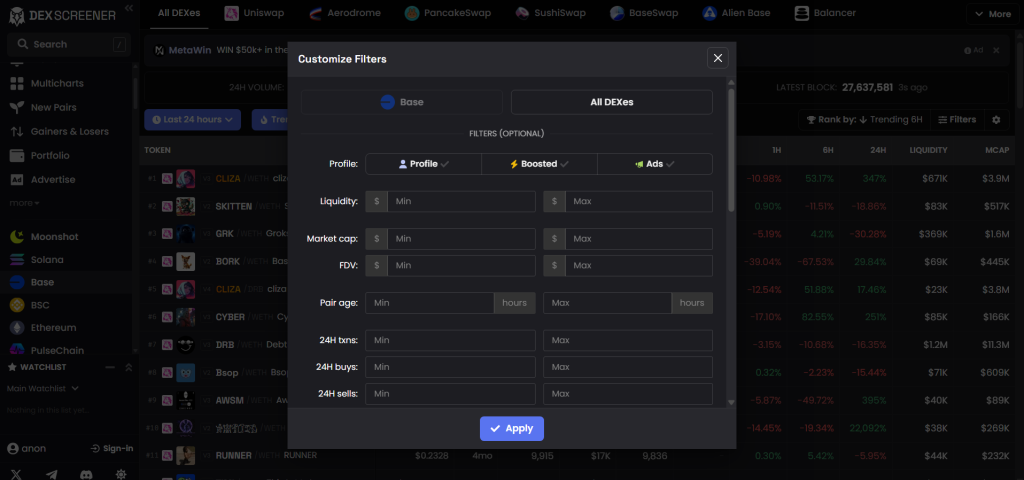Viewport: 1024px width, 480px height.
Task: Switch to the Alien Base tab
Action: click(736, 13)
